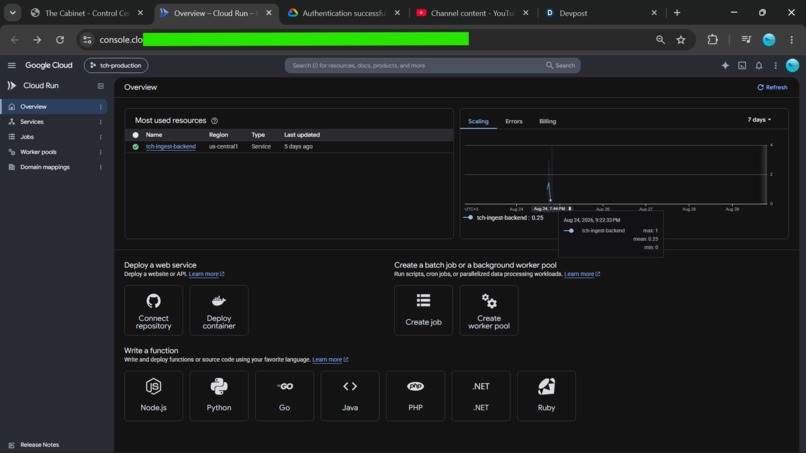Click the Create worker pool card
Image resolution: width=806 pixels, height=453 pixels.
click(489, 311)
